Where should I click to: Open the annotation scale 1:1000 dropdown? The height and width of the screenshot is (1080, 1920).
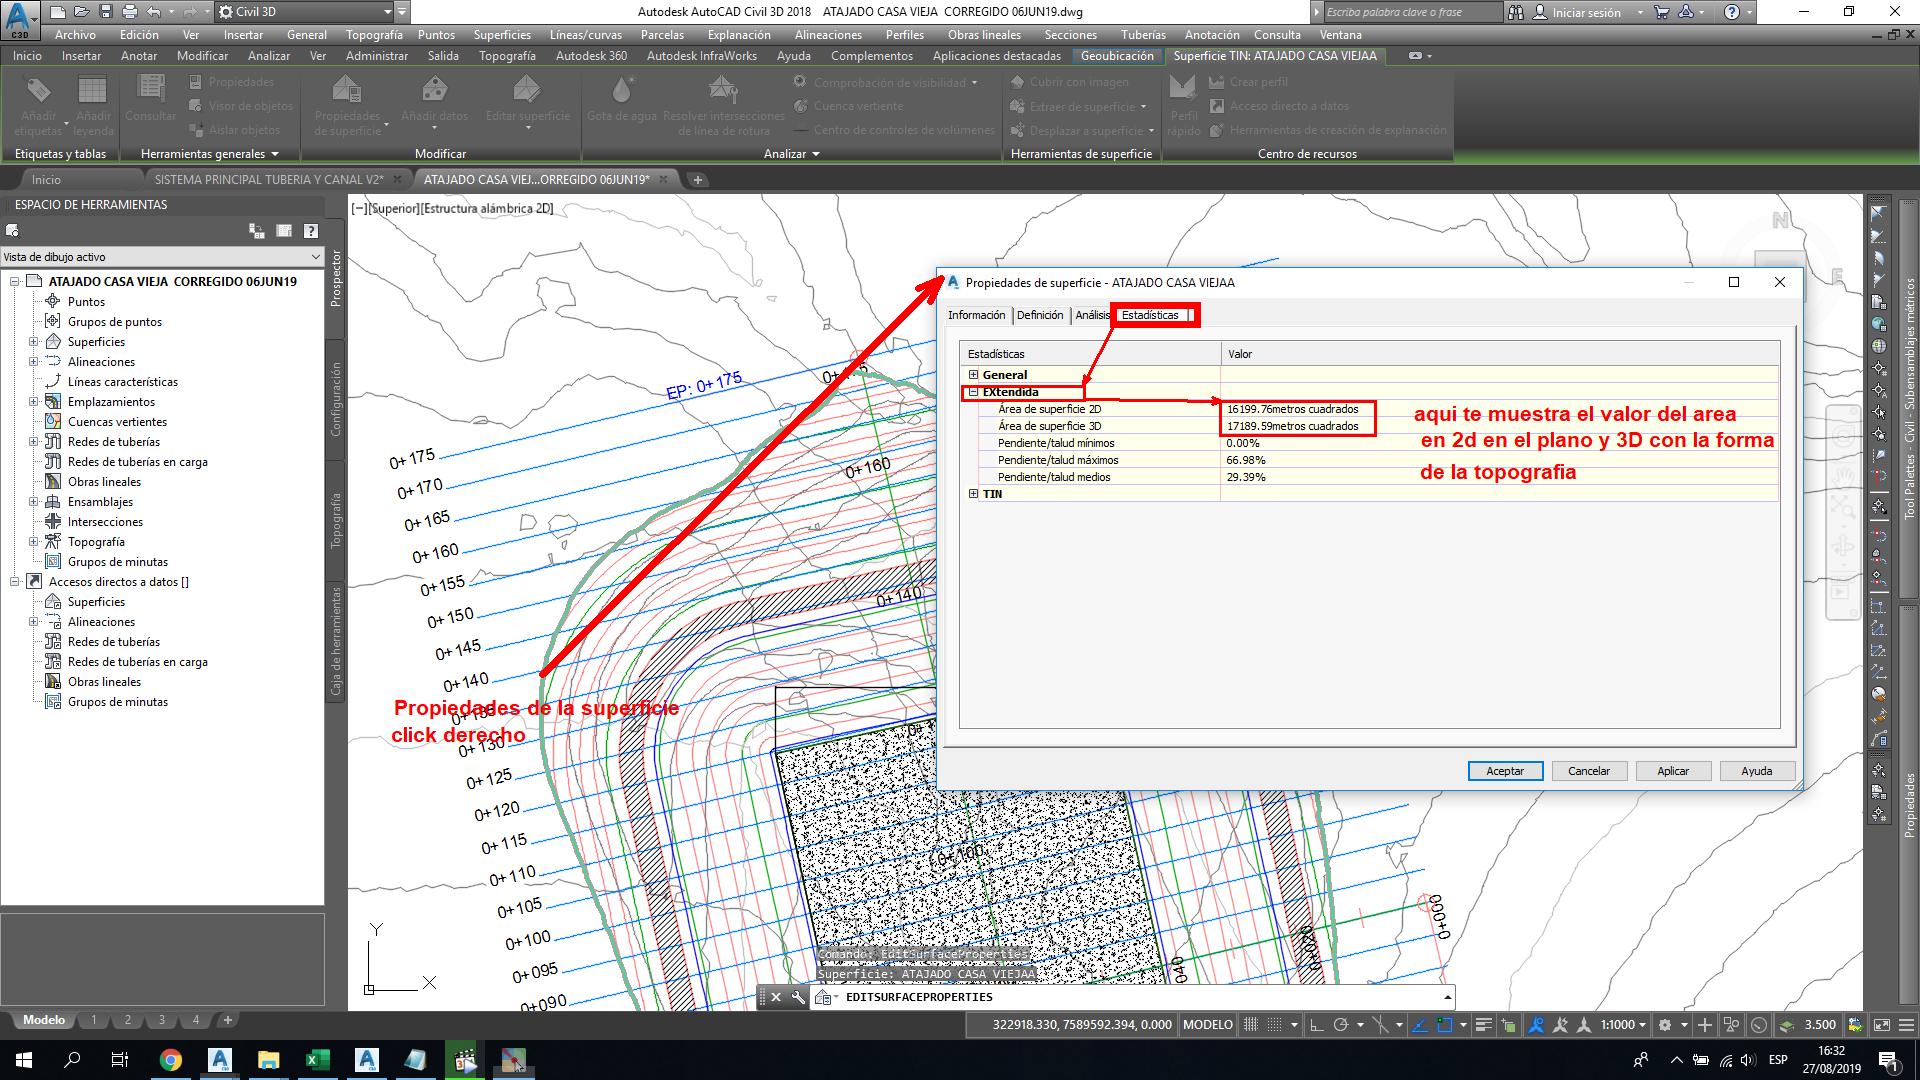click(x=1623, y=1025)
